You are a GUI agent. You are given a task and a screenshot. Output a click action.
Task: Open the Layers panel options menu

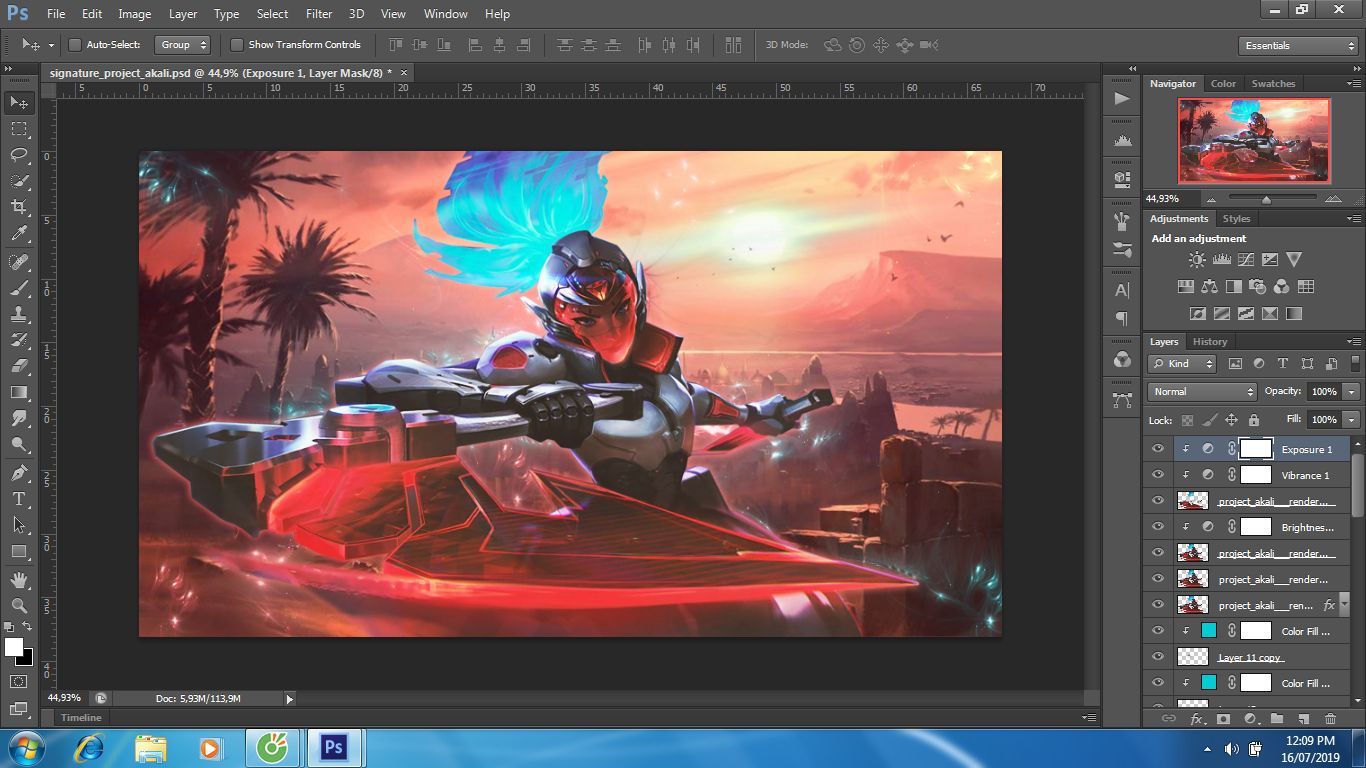click(1354, 342)
